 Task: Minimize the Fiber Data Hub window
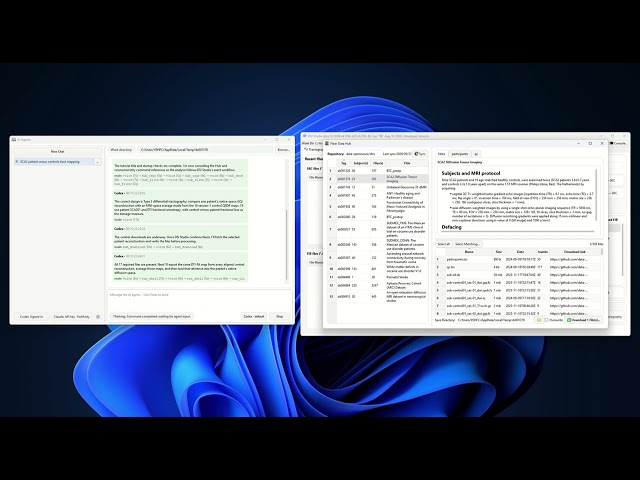pos(578,144)
